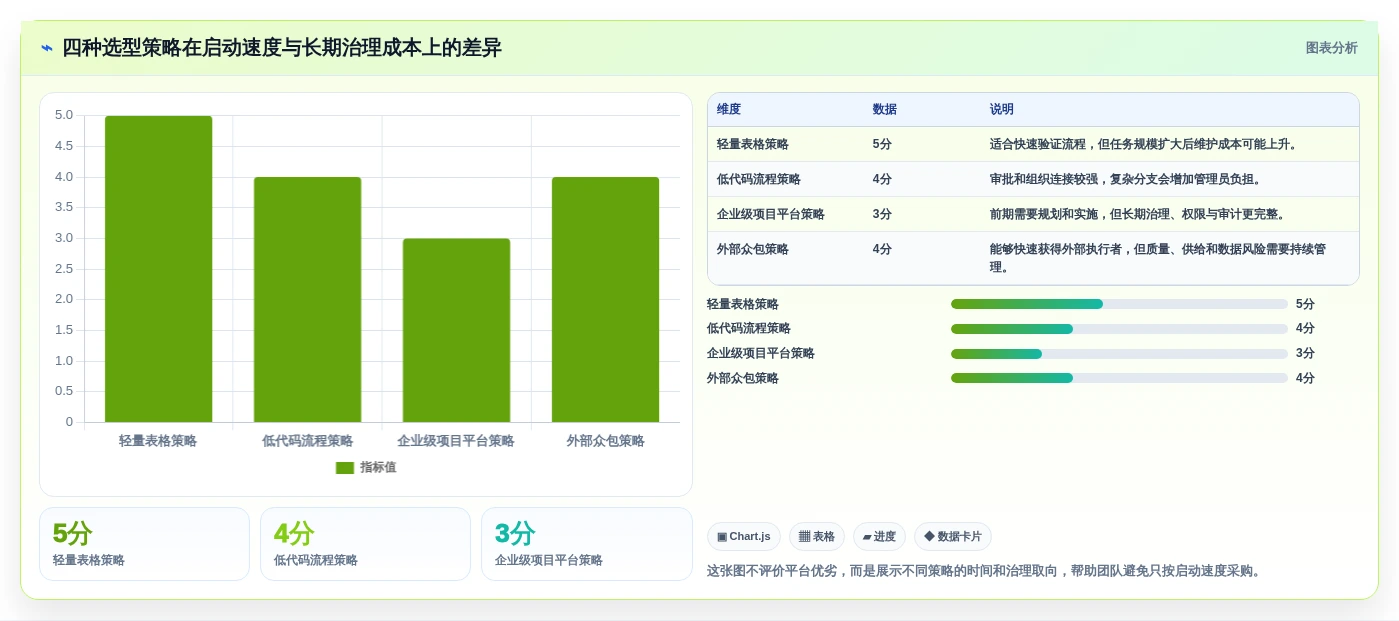Viewport: 1399px width, 621px height.
Task: Click the 数据 column header
Action: coord(885,110)
